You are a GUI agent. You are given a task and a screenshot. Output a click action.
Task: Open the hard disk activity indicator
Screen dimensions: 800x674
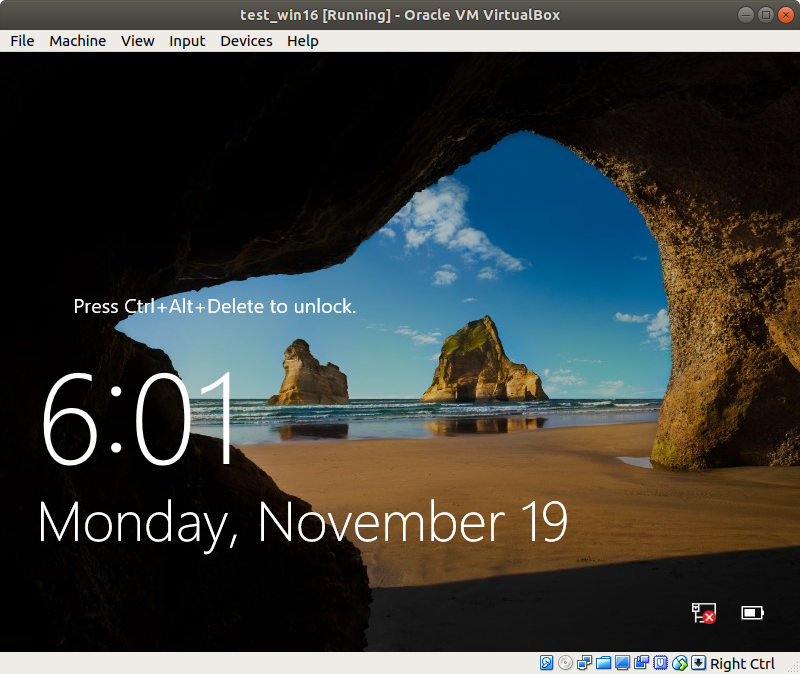tap(546, 663)
